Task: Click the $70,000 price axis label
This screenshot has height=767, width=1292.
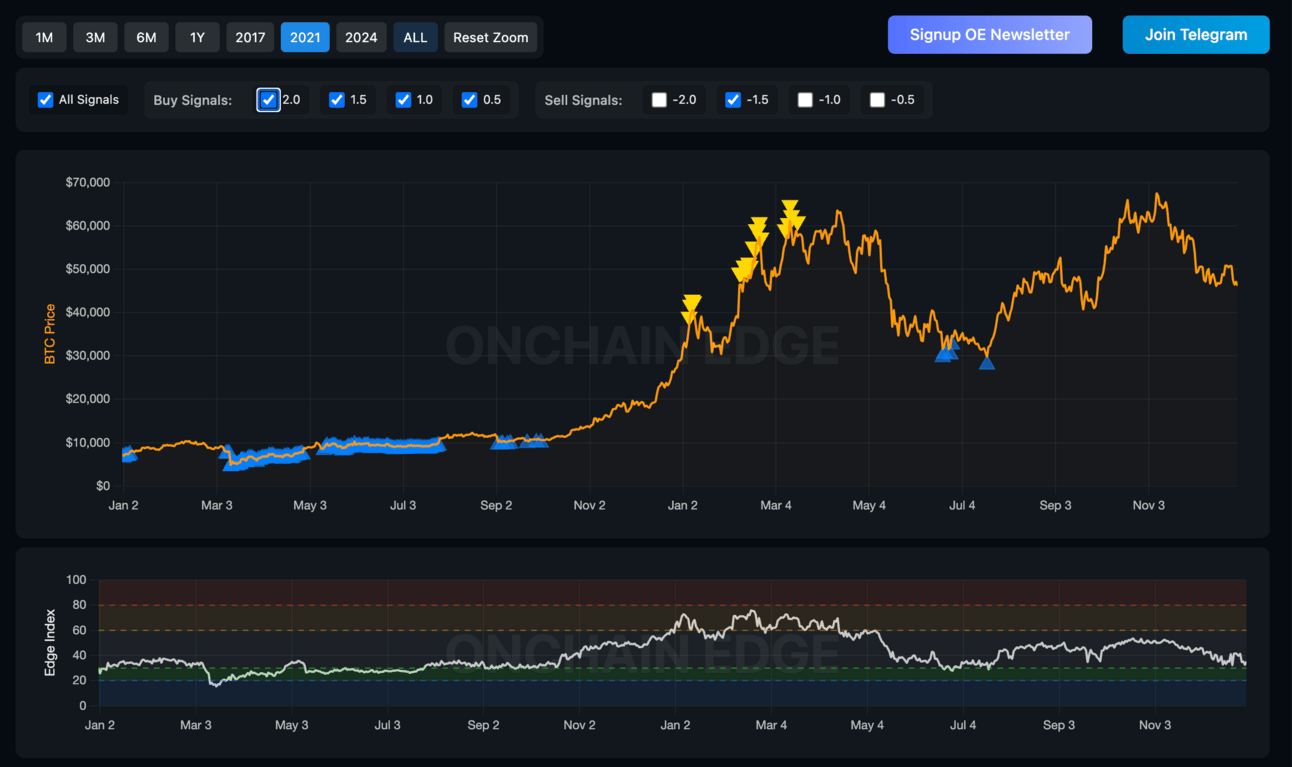Action: click(88, 183)
